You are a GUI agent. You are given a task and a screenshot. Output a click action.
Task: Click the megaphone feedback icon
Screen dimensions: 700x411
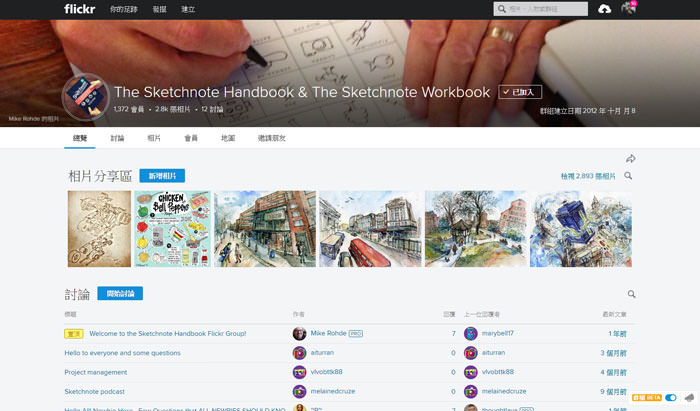pyautogui.click(x=686, y=398)
